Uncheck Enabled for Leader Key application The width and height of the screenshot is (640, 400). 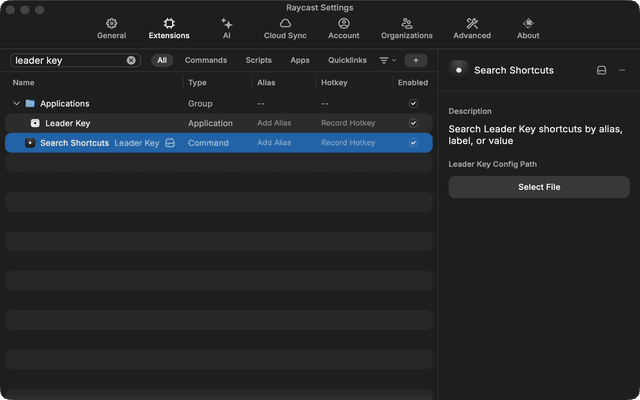click(x=413, y=123)
